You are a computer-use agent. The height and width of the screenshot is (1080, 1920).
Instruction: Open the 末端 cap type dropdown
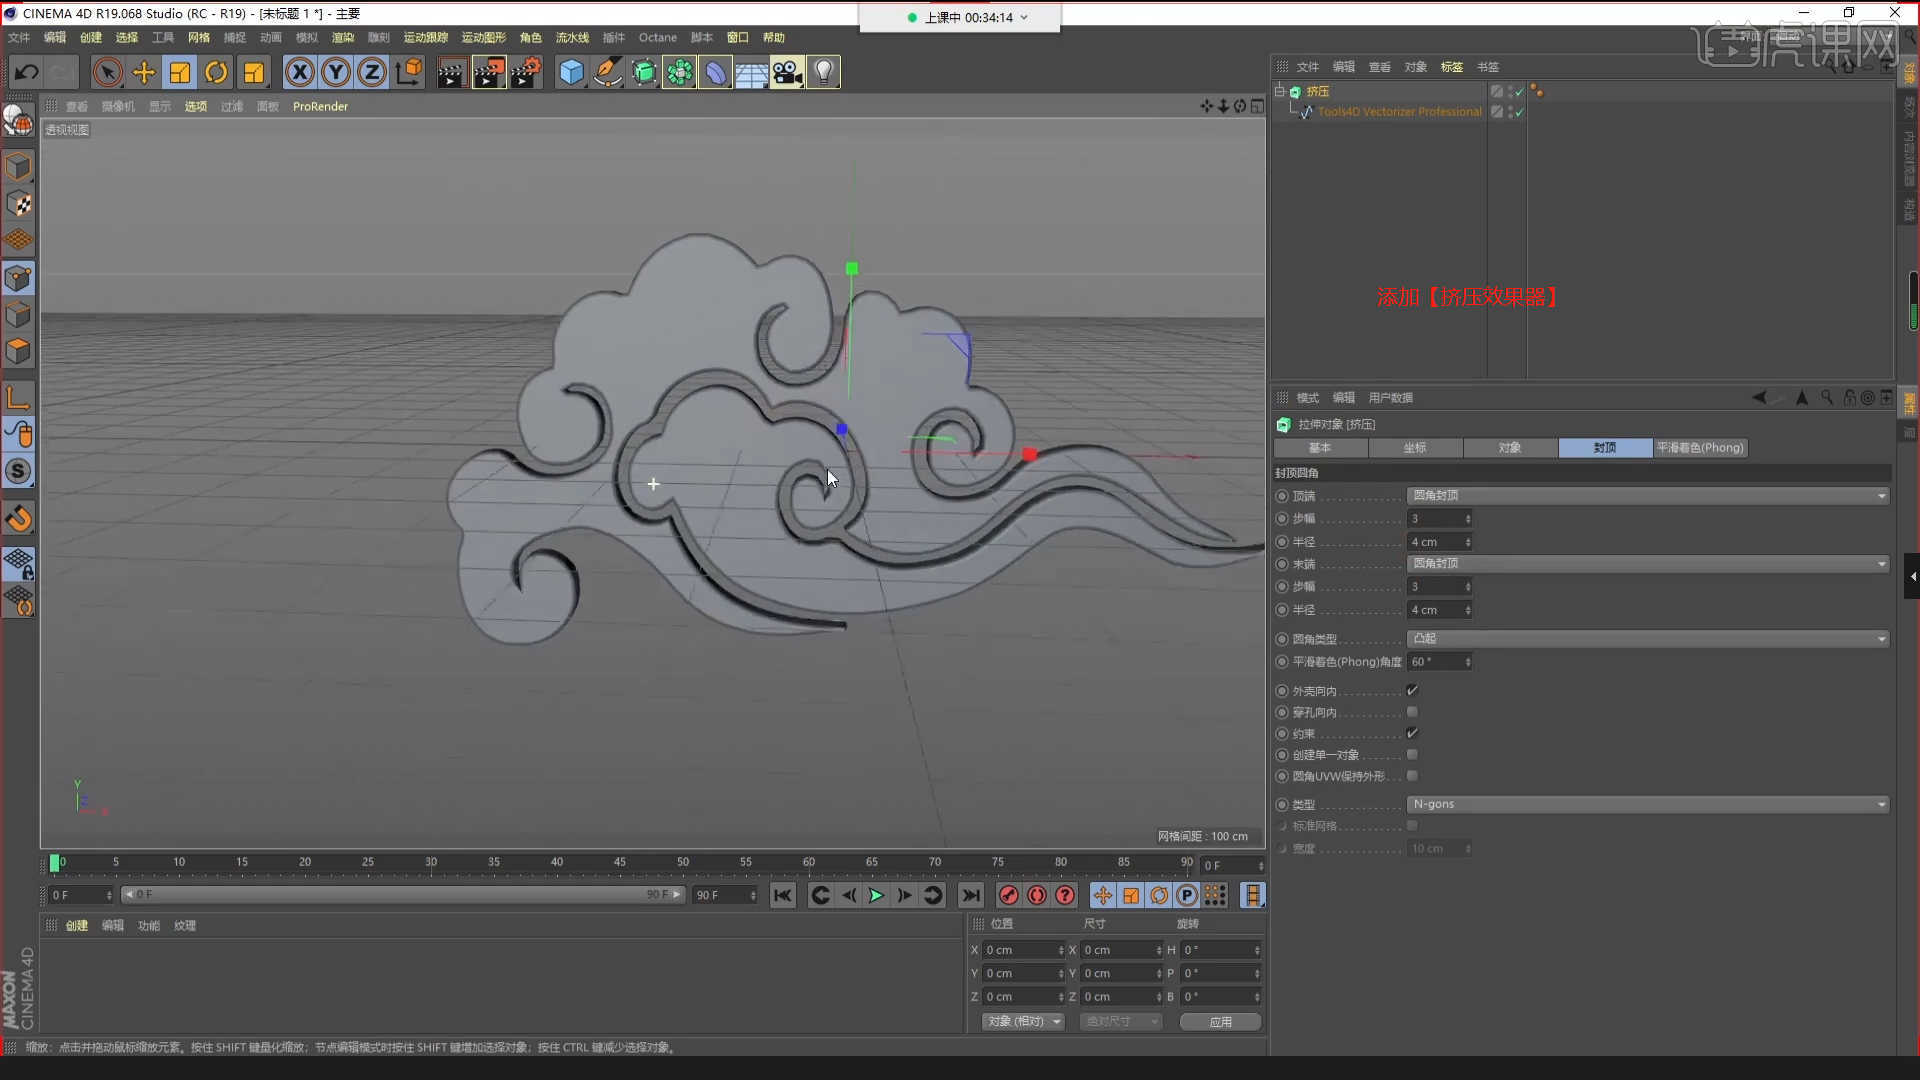pos(1648,564)
